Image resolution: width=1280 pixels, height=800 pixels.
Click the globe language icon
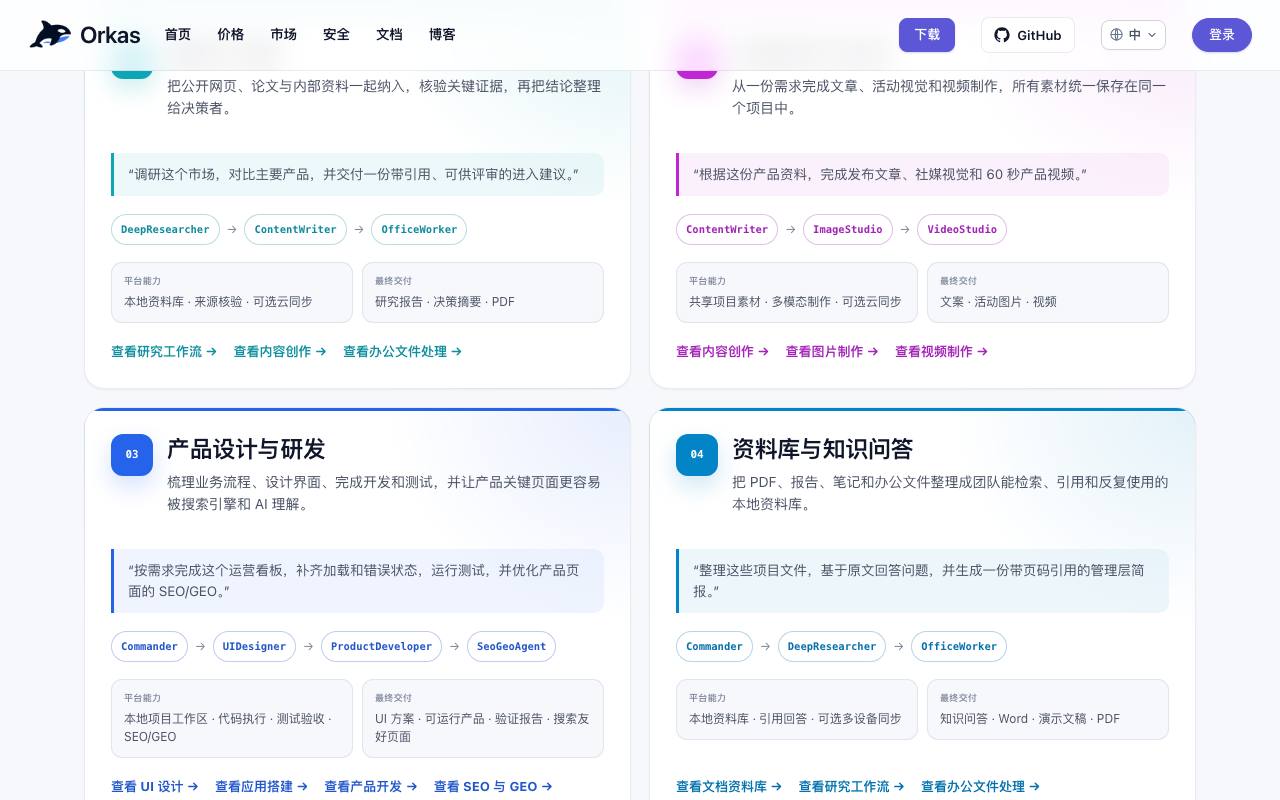point(1117,35)
